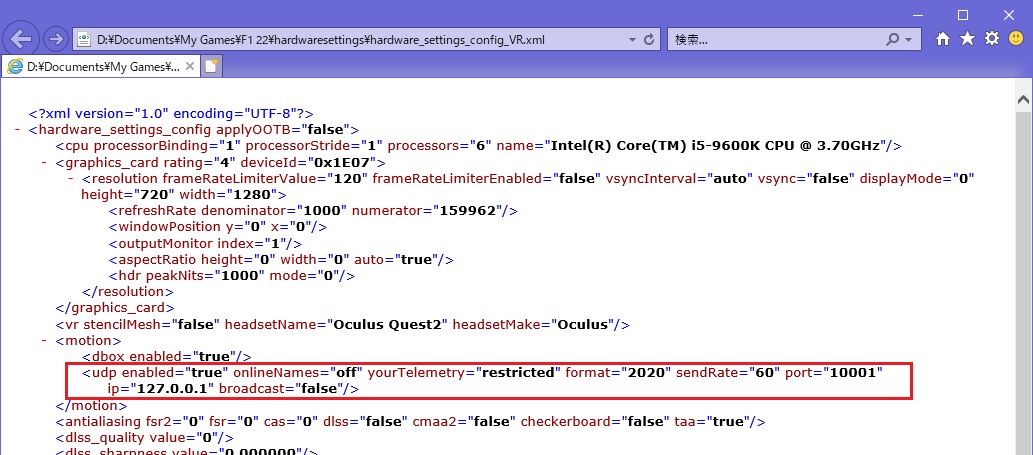Collapse the resolution element

coord(71,179)
